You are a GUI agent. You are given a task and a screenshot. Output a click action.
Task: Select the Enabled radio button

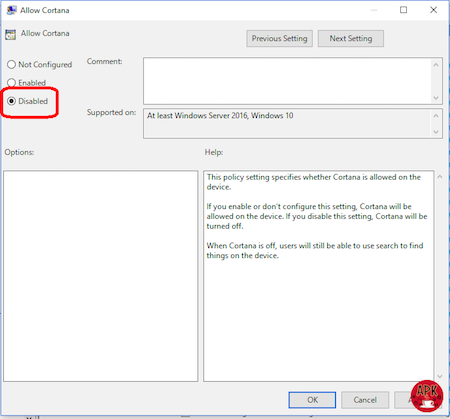[x=11, y=82]
